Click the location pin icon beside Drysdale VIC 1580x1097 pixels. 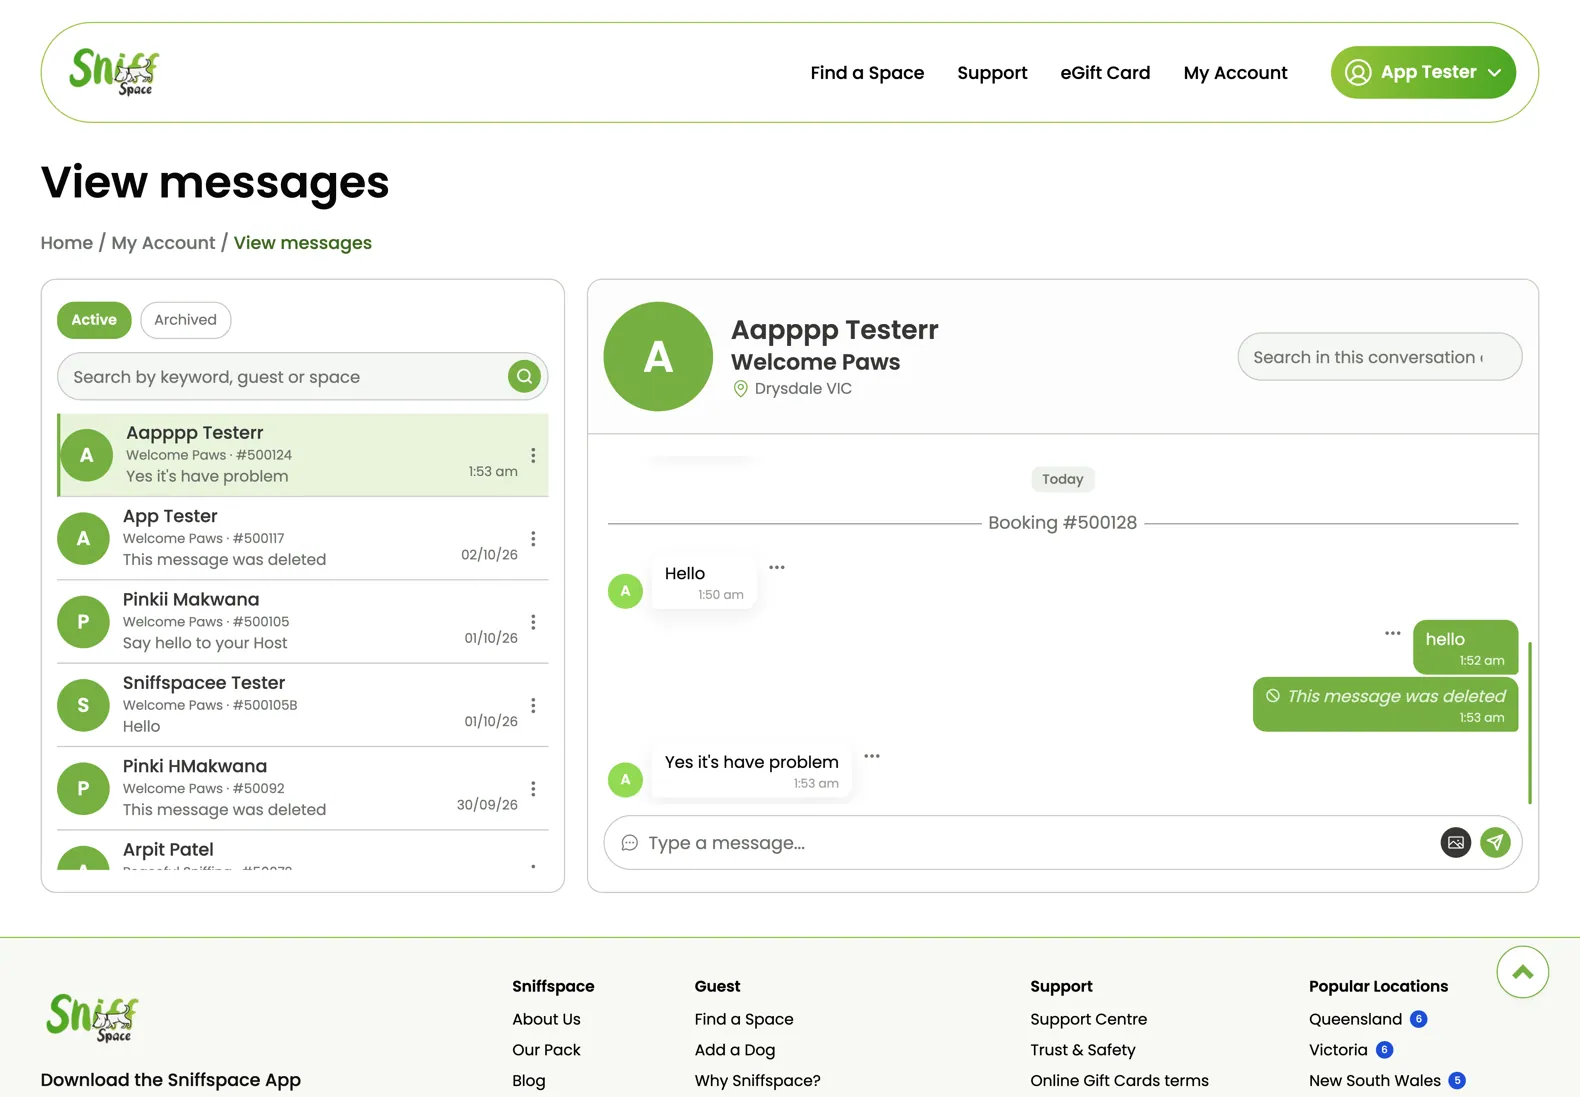(740, 389)
